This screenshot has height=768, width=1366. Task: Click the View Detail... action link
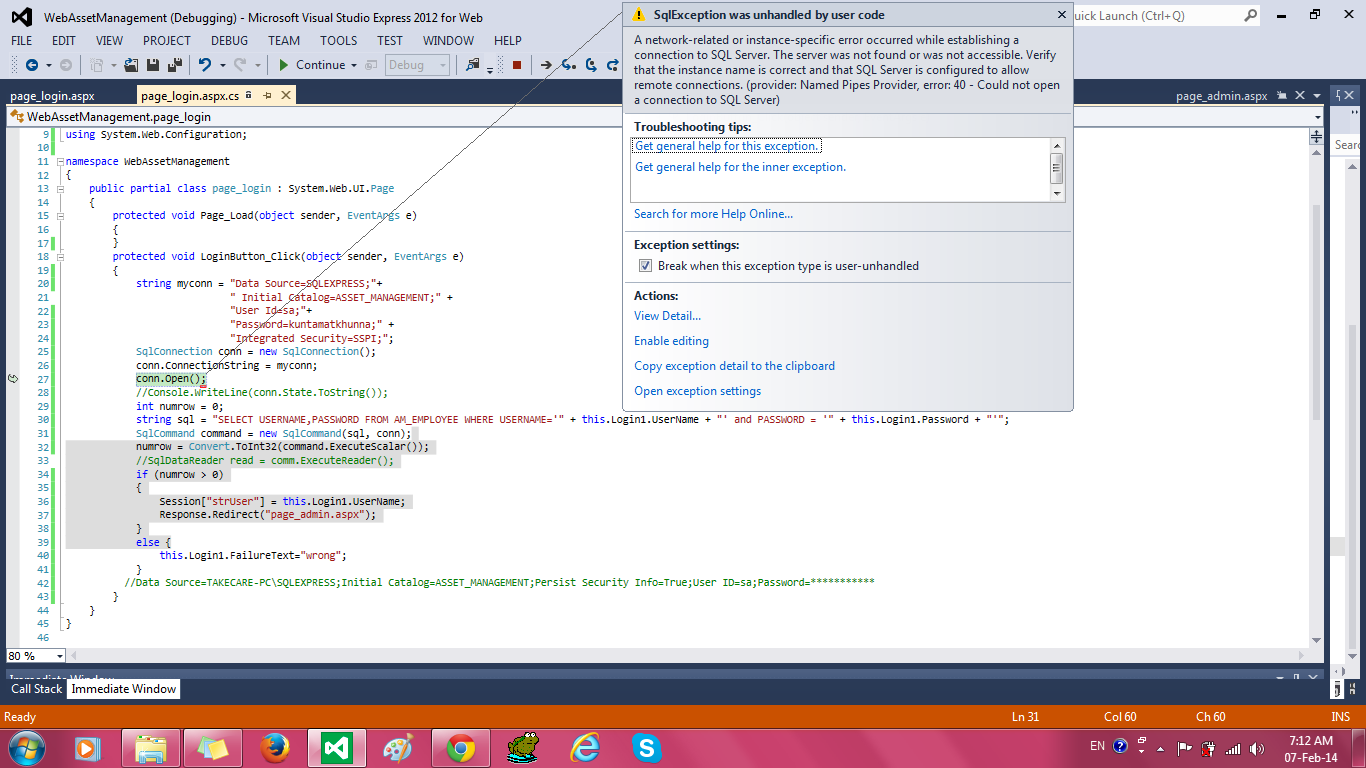tap(667, 316)
